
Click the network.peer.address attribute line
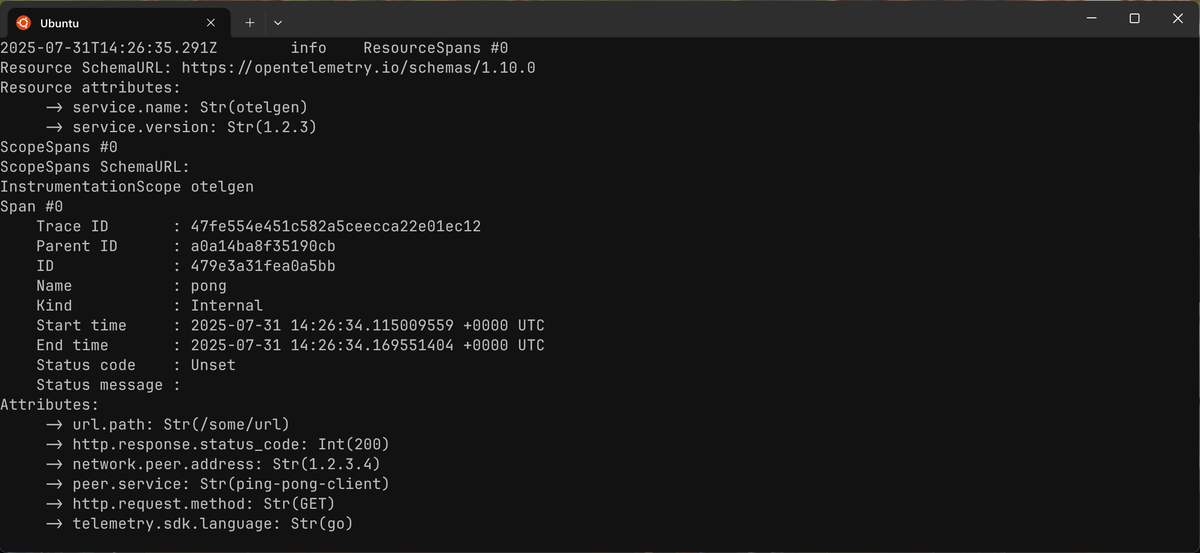click(213, 465)
